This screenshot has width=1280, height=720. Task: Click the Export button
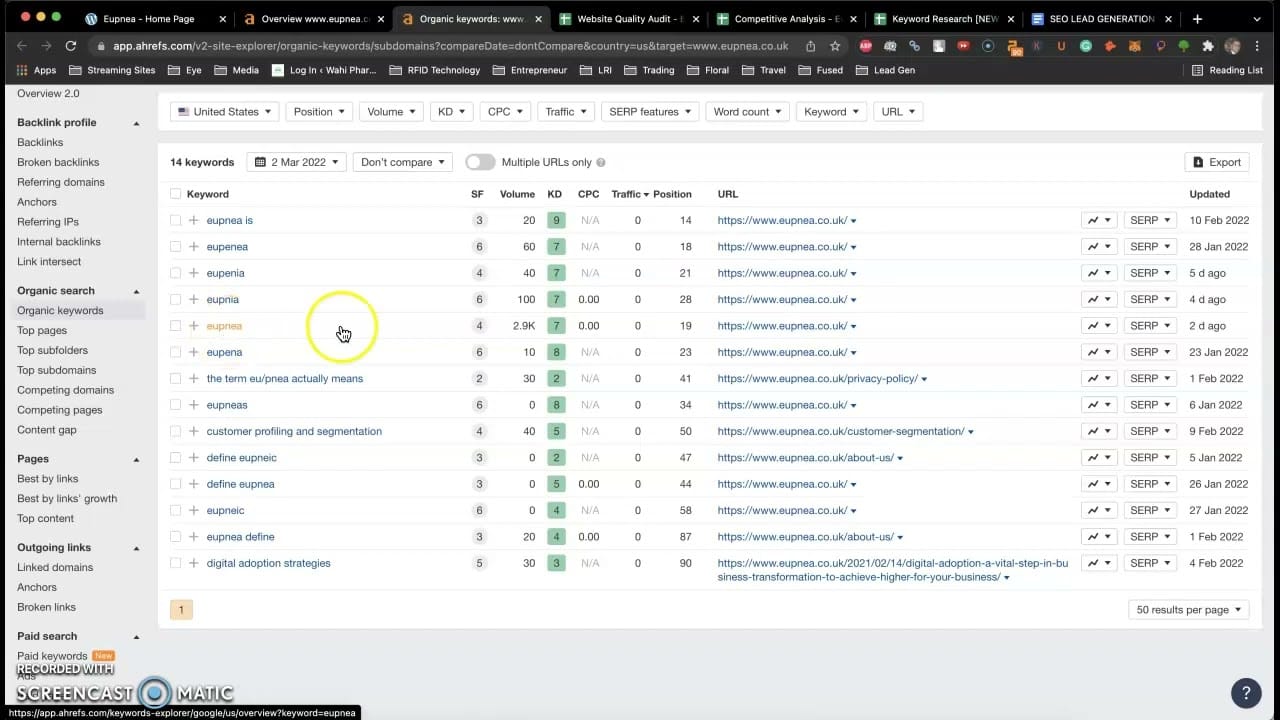click(1216, 161)
